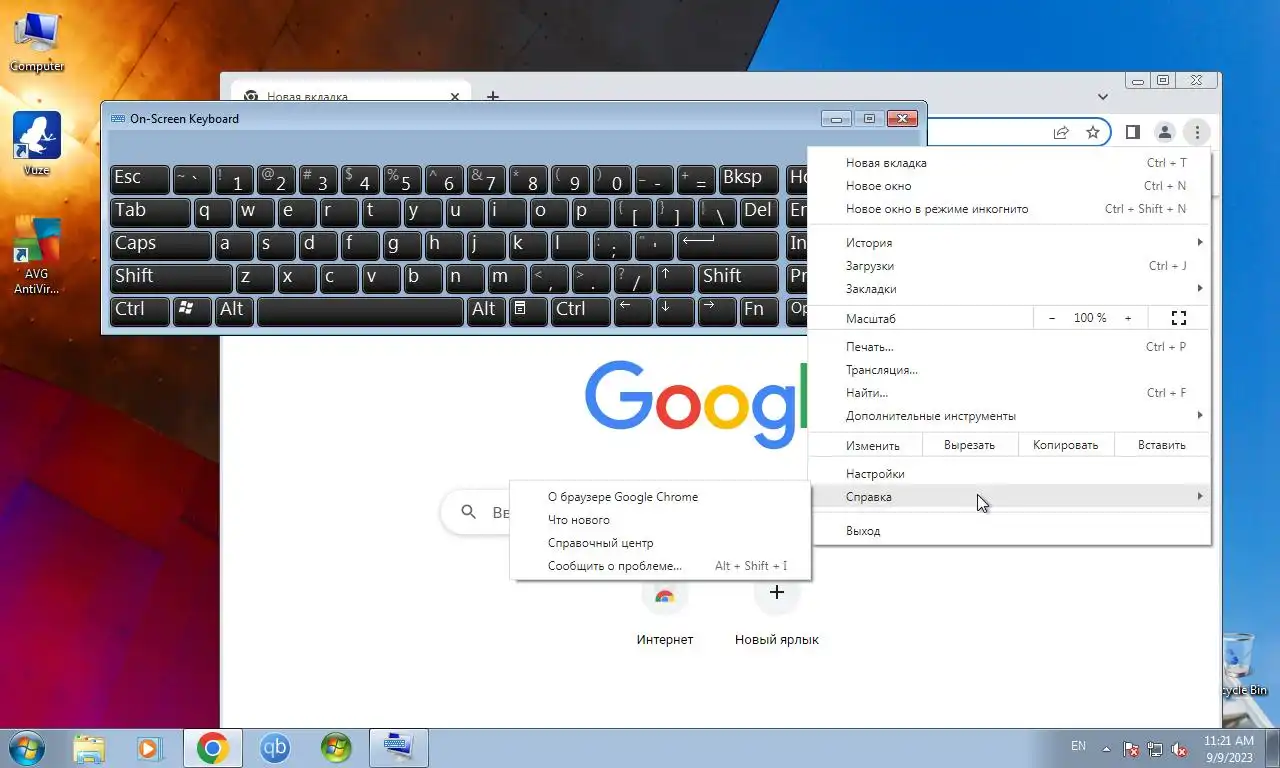Screen dimensions: 1280x768
Task: Select О браузере Google Chrome
Action: click(x=660, y=497)
